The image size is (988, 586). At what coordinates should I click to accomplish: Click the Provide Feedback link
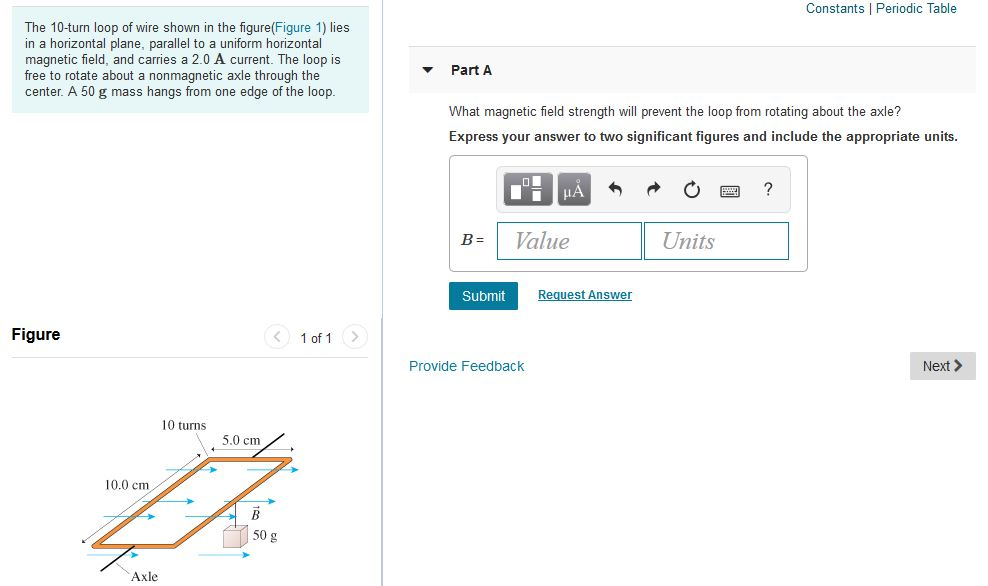(x=465, y=366)
